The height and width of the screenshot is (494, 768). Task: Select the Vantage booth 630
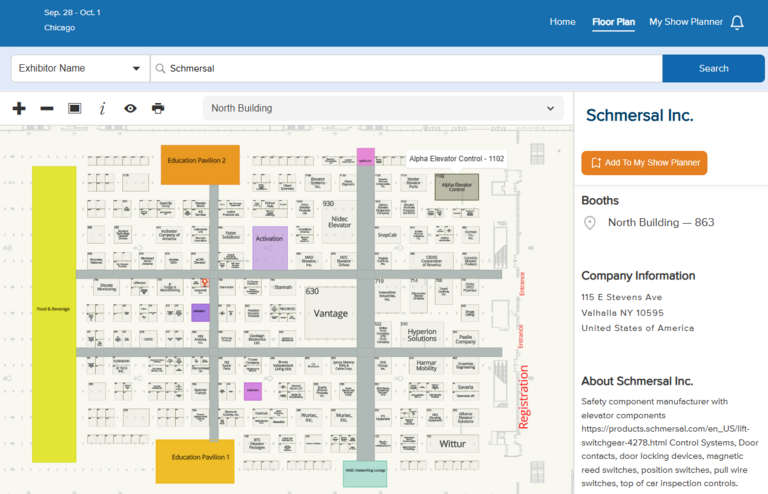click(330, 313)
